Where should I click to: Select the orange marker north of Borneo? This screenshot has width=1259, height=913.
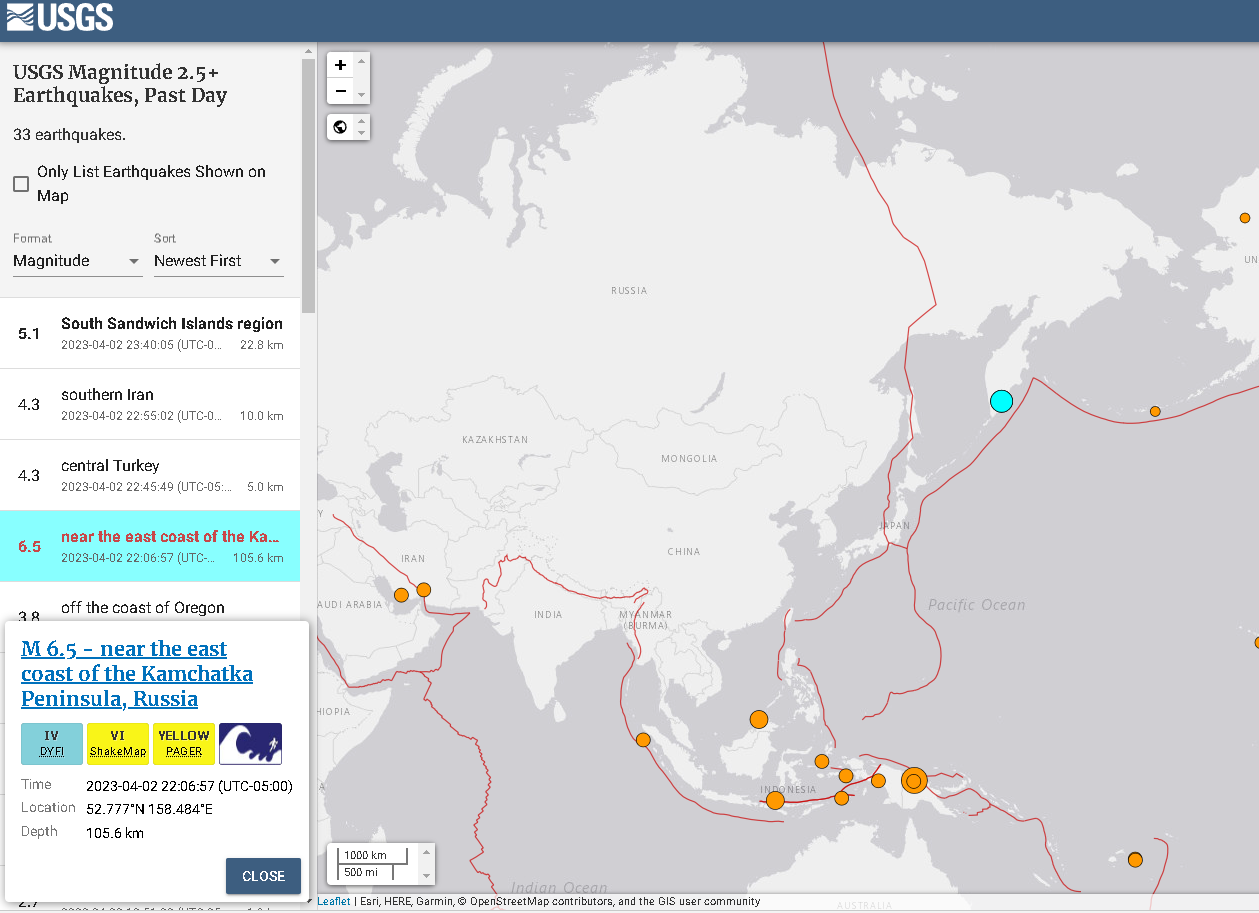[759, 719]
